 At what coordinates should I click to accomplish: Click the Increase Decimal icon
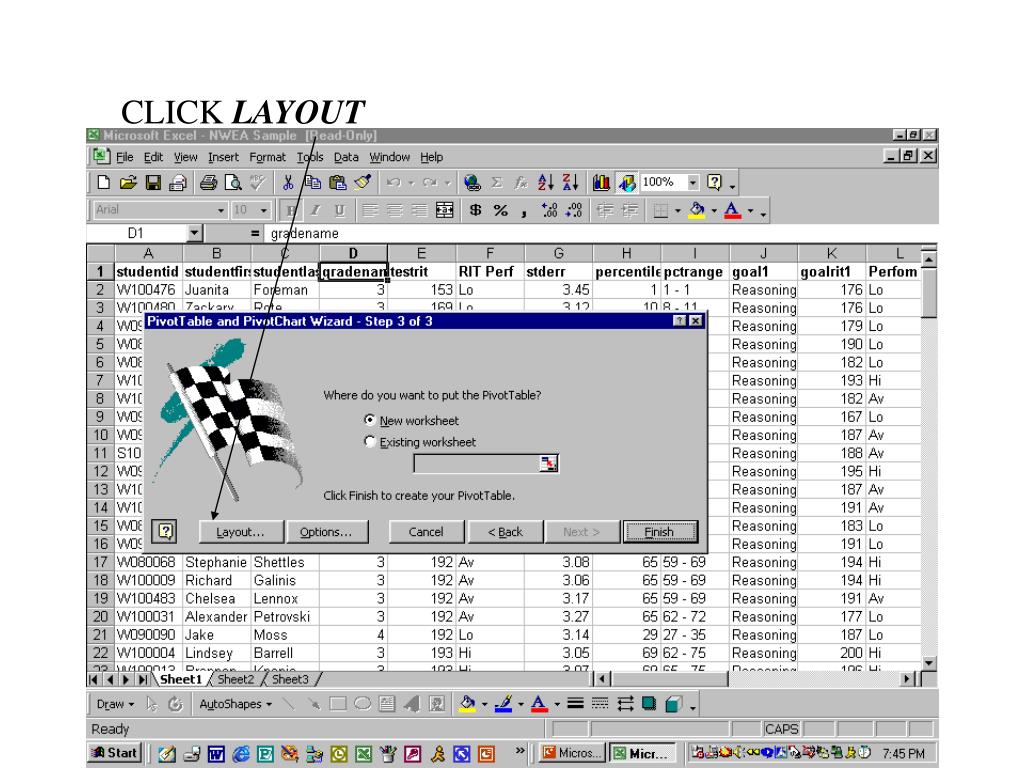tap(549, 210)
